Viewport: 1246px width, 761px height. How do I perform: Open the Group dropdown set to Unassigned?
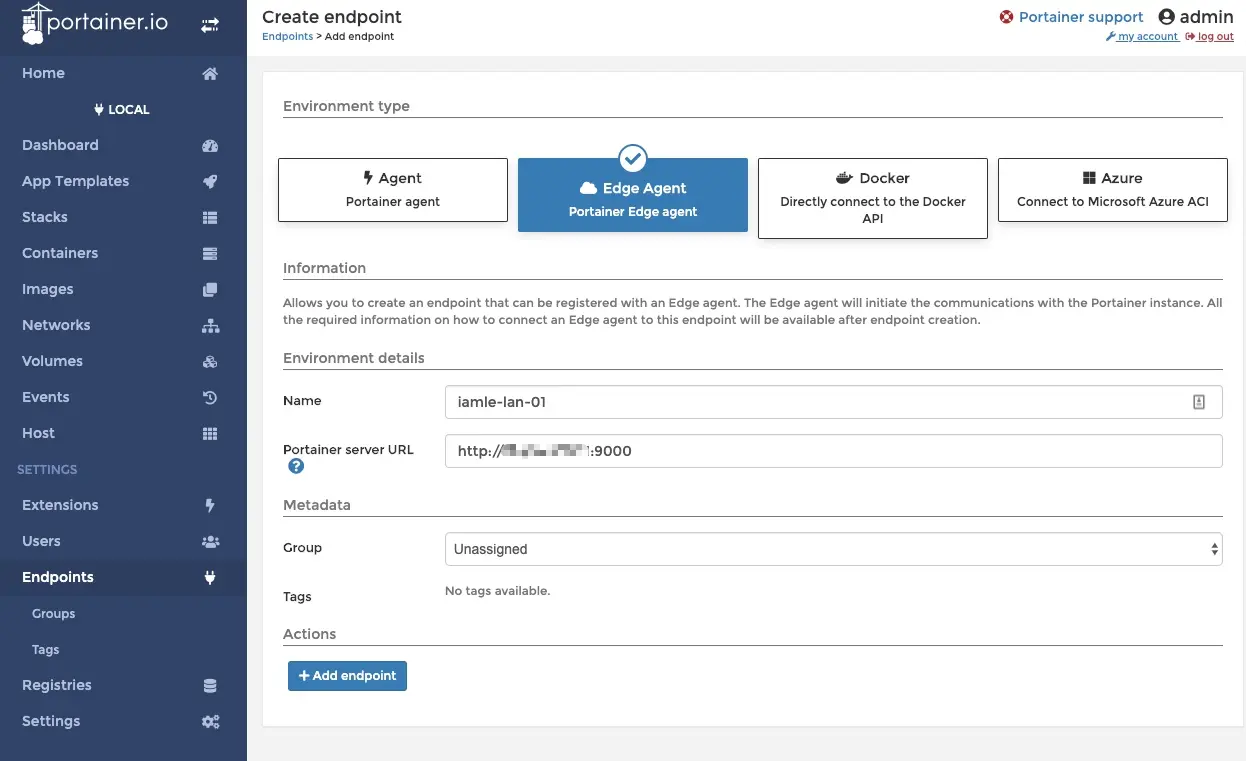pos(834,549)
